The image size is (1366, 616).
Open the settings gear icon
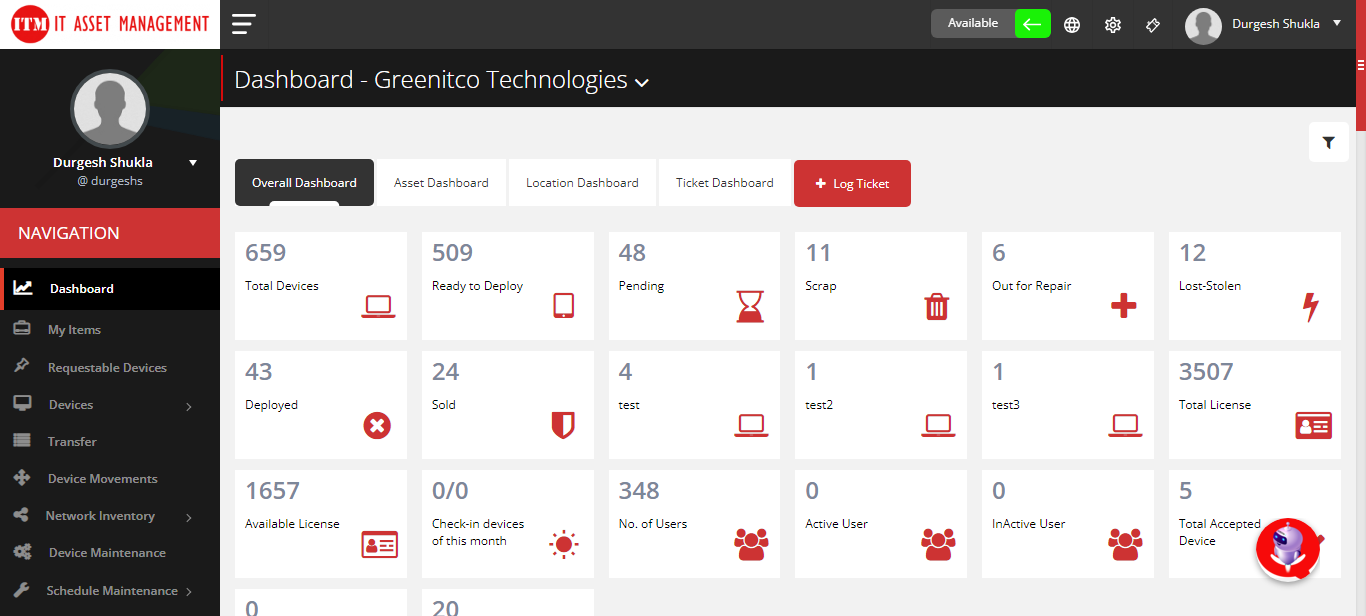coord(1113,25)
